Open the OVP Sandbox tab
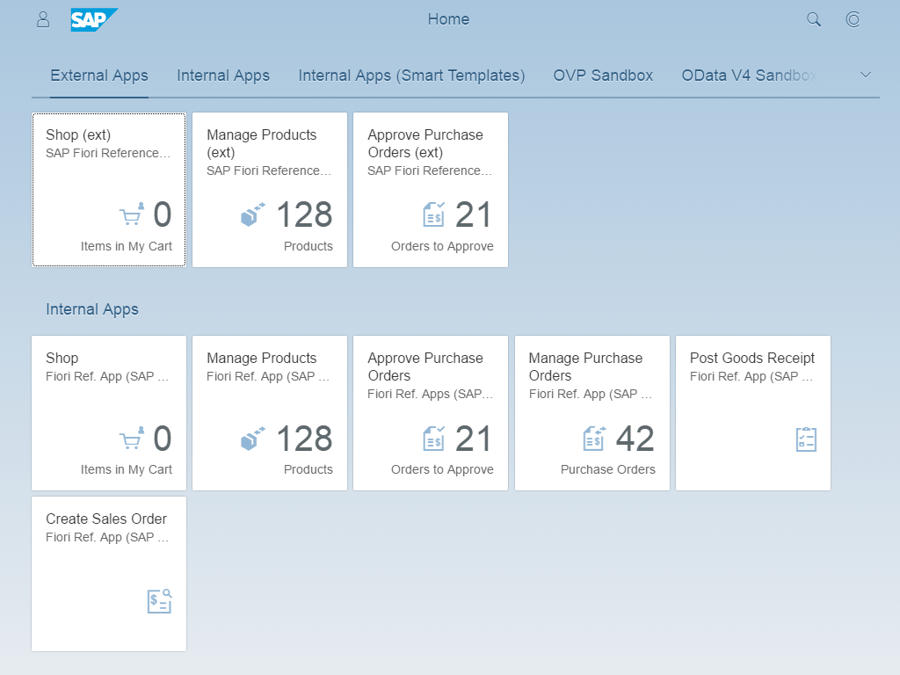Viewport: 900px width, 675px height. click(x=603, y=75)
